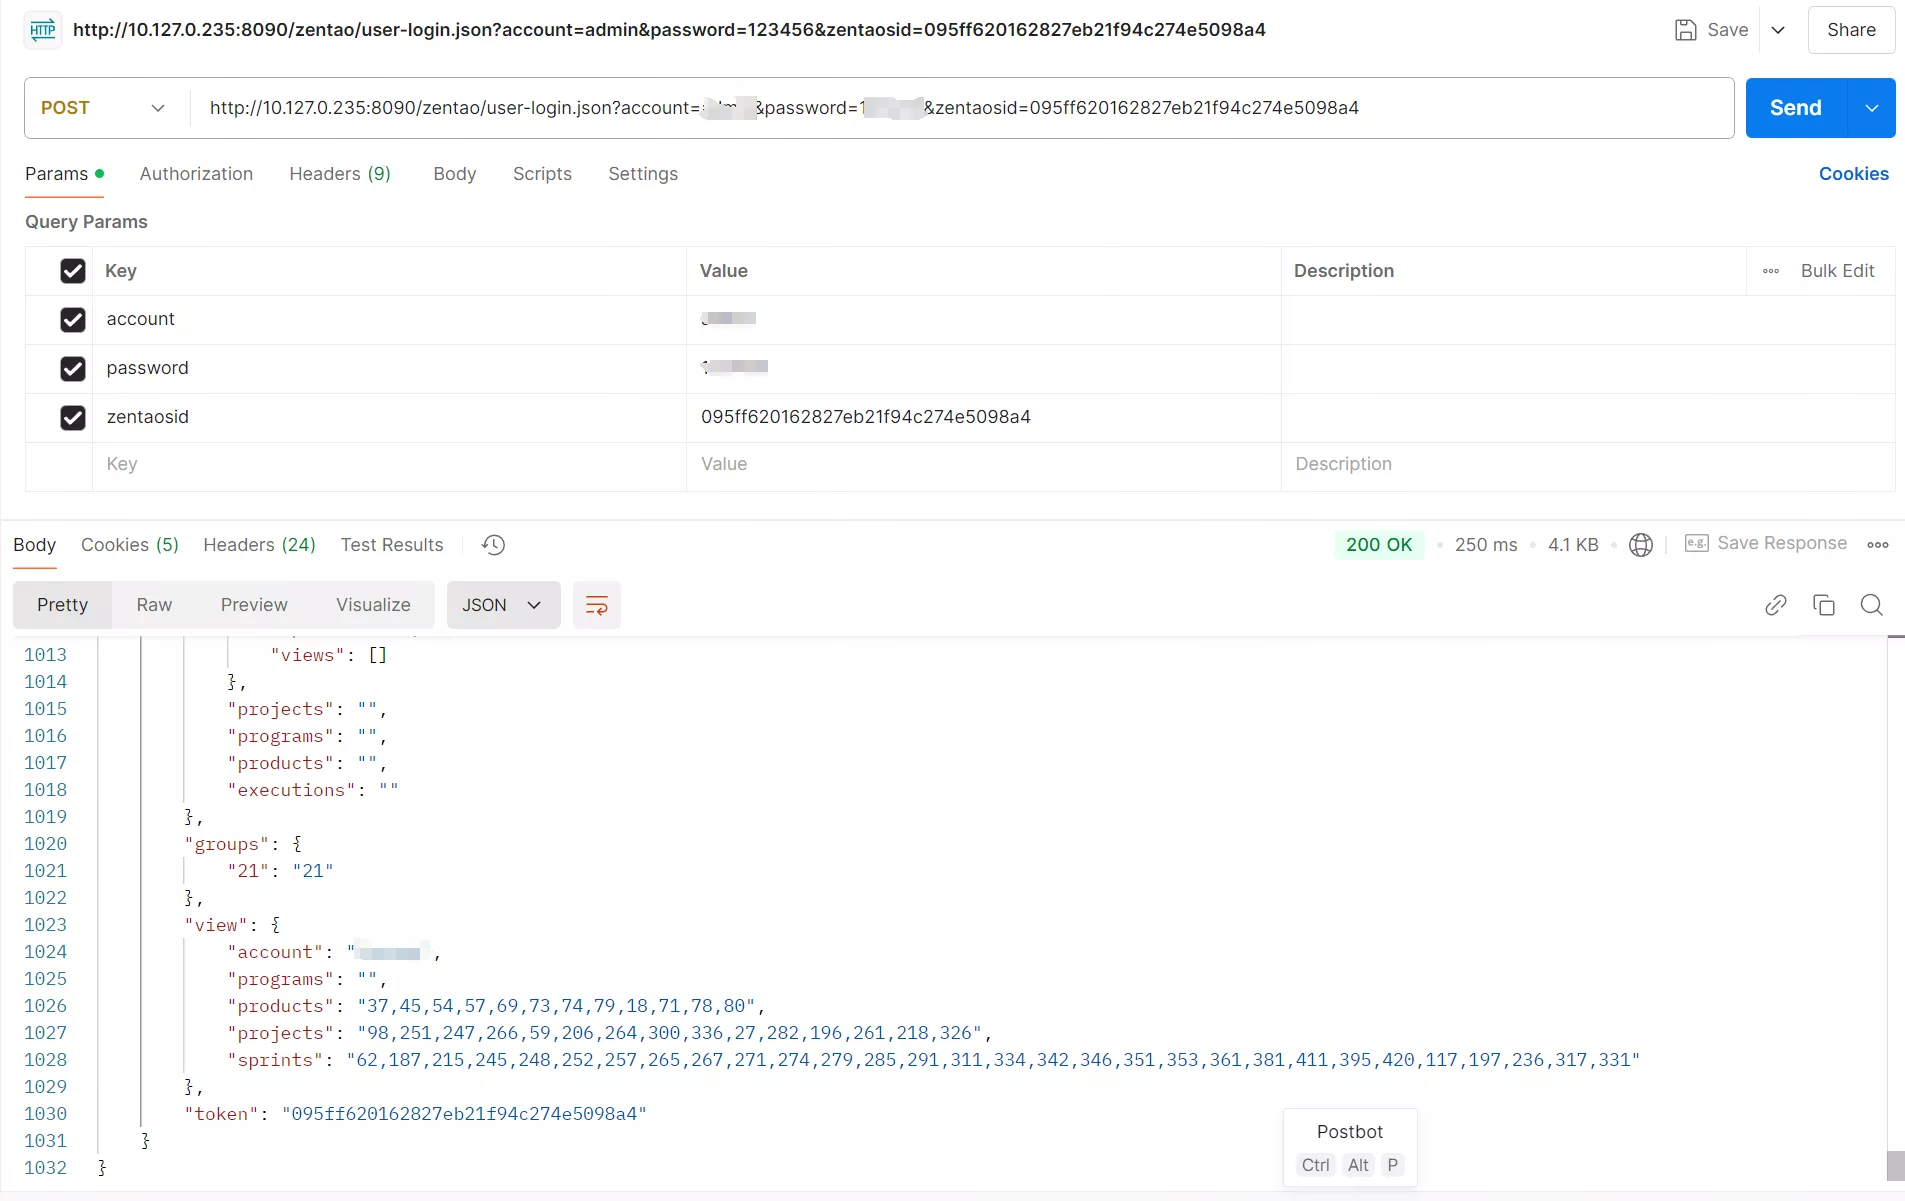The width and height of the screenshot is (1905, 1201).
Task: Click the zentaosid value cell
Action: (983, 418)
